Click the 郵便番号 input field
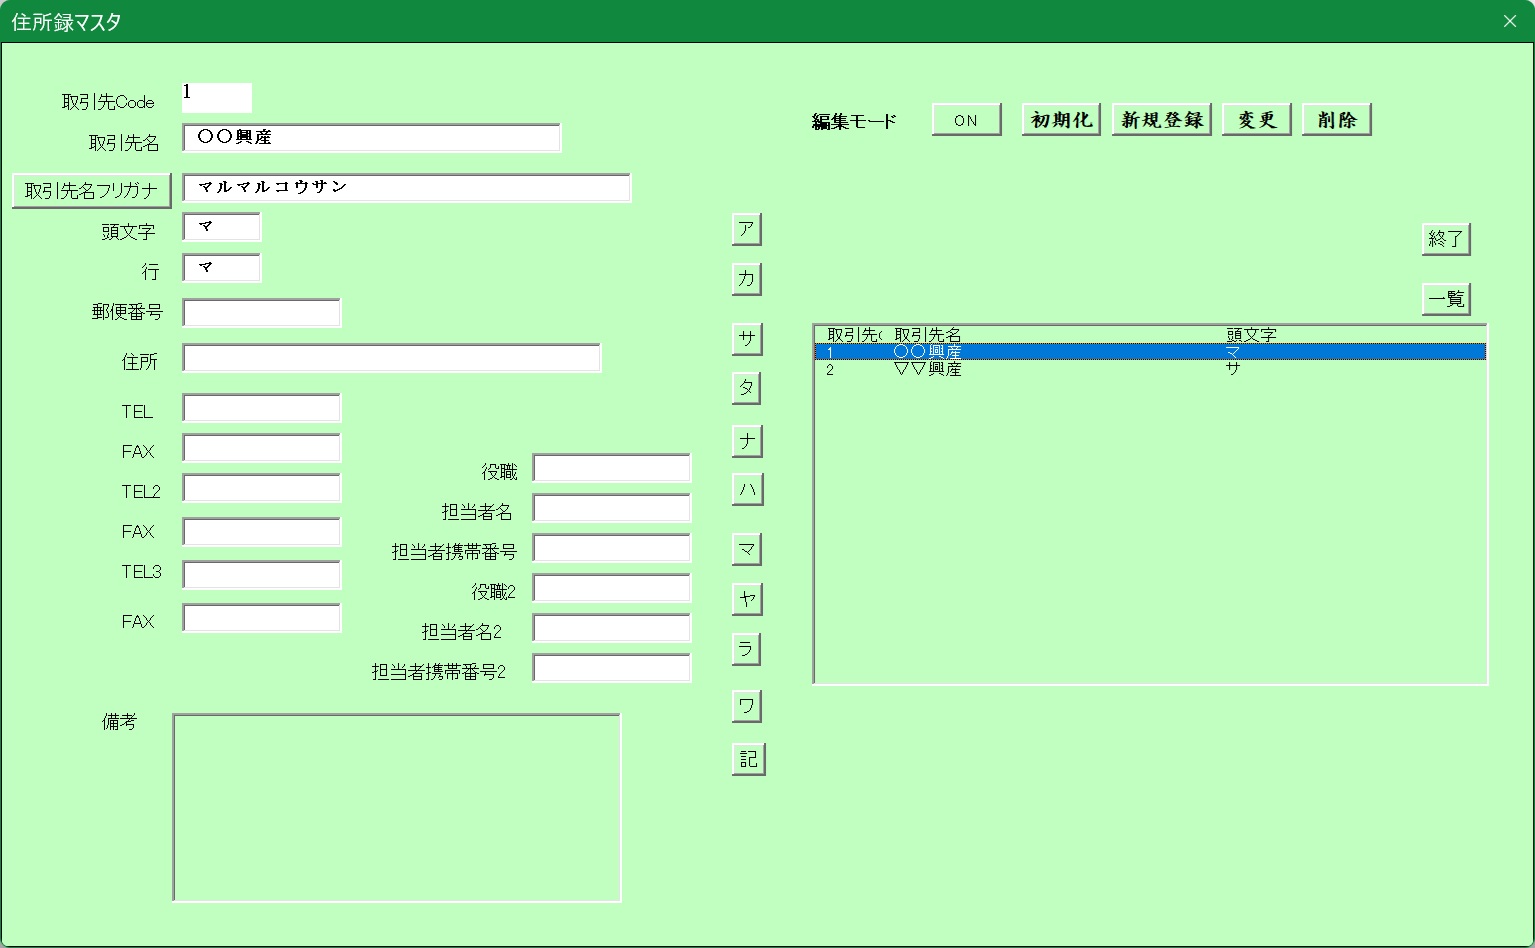The height and width of the screenshot is (948, 1535). point(262,313)
